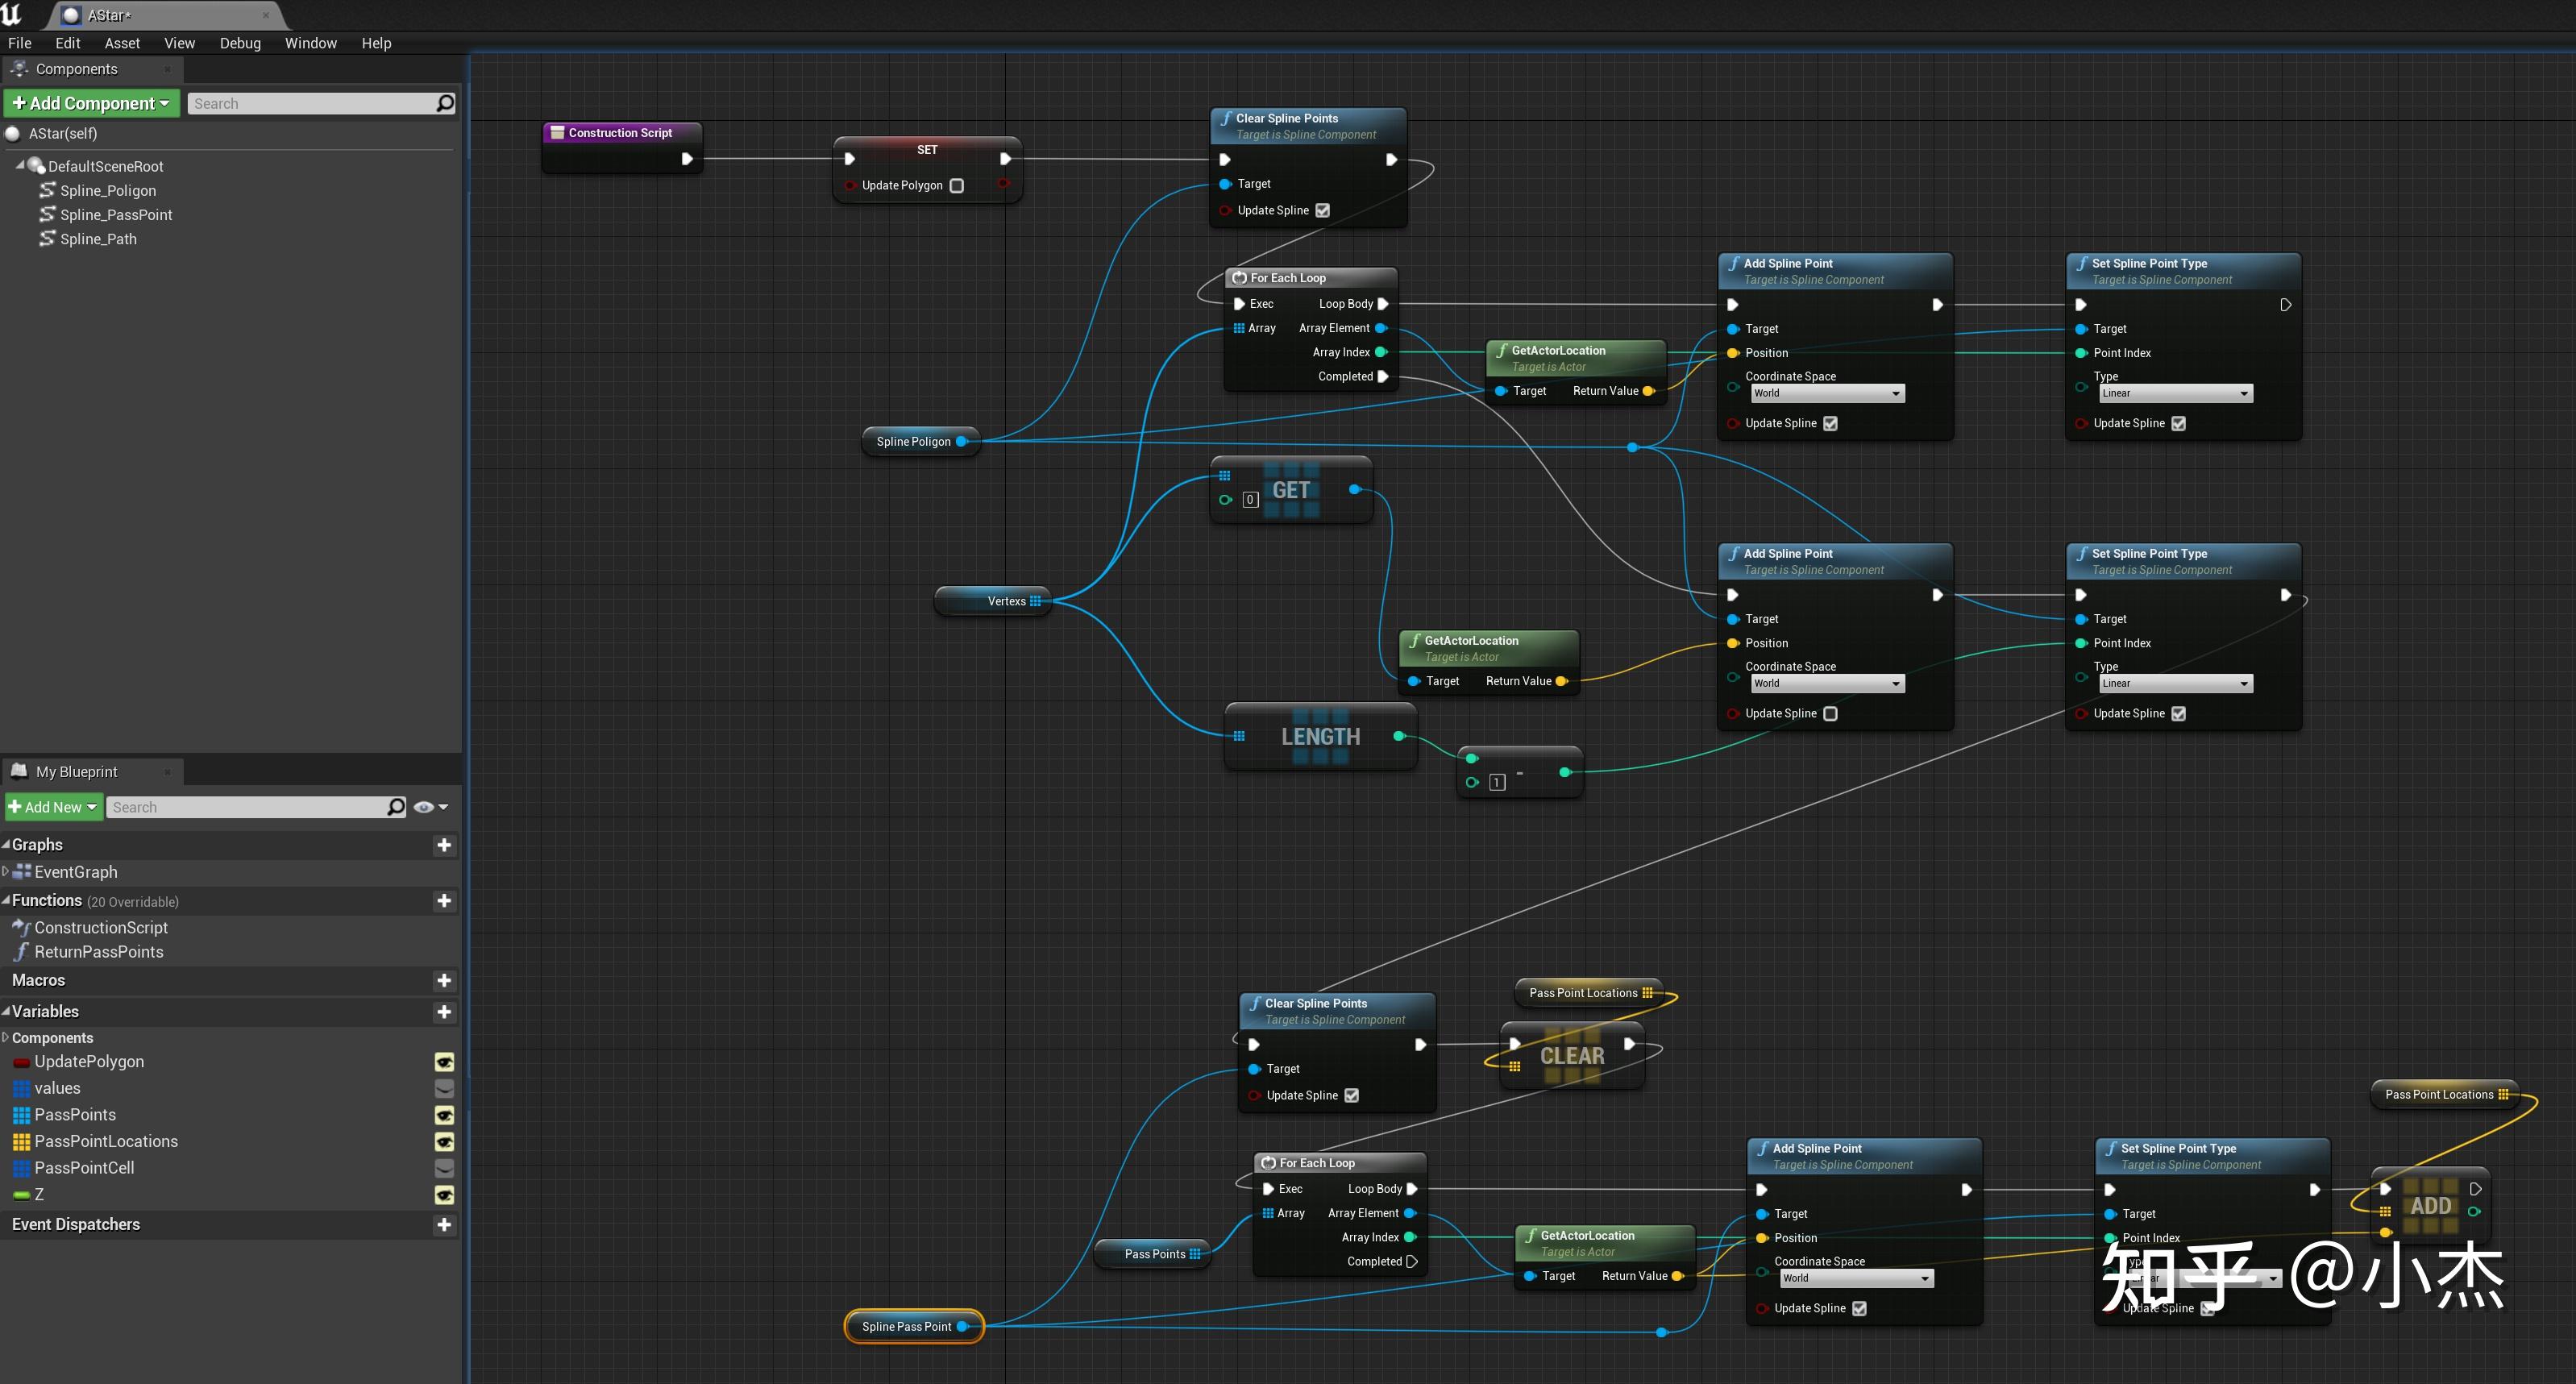
Task: Open the Asset menu
Action: point(122,43)
